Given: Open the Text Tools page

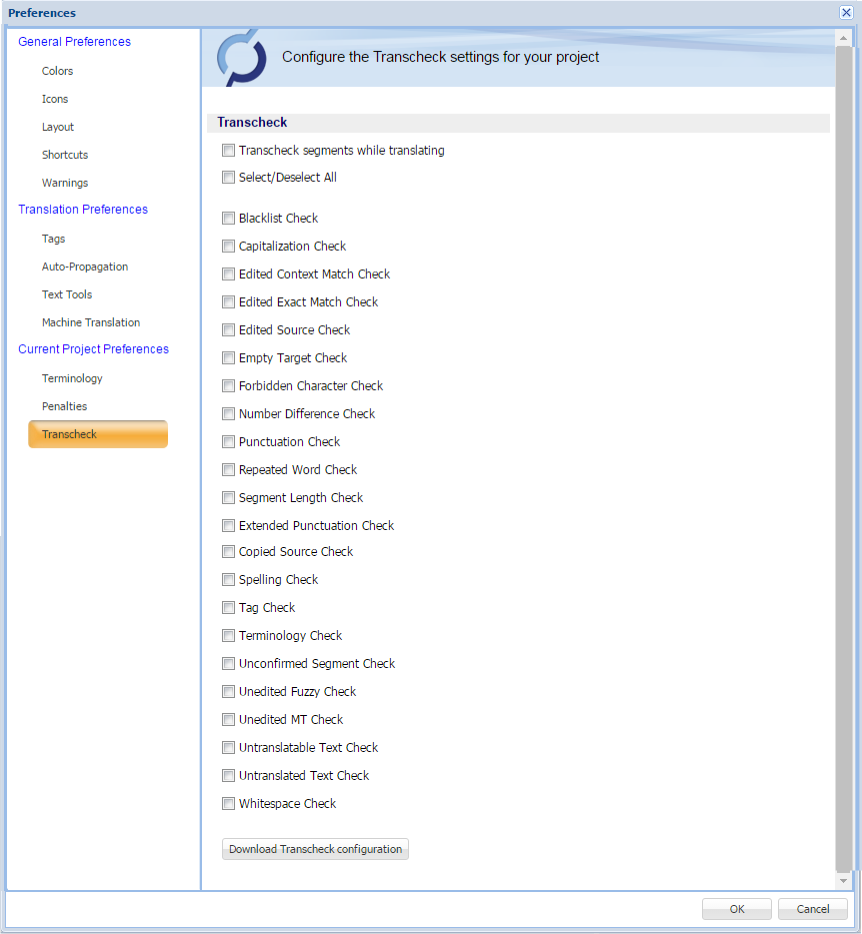Looking at the screenshot, I should click(67, 294).
